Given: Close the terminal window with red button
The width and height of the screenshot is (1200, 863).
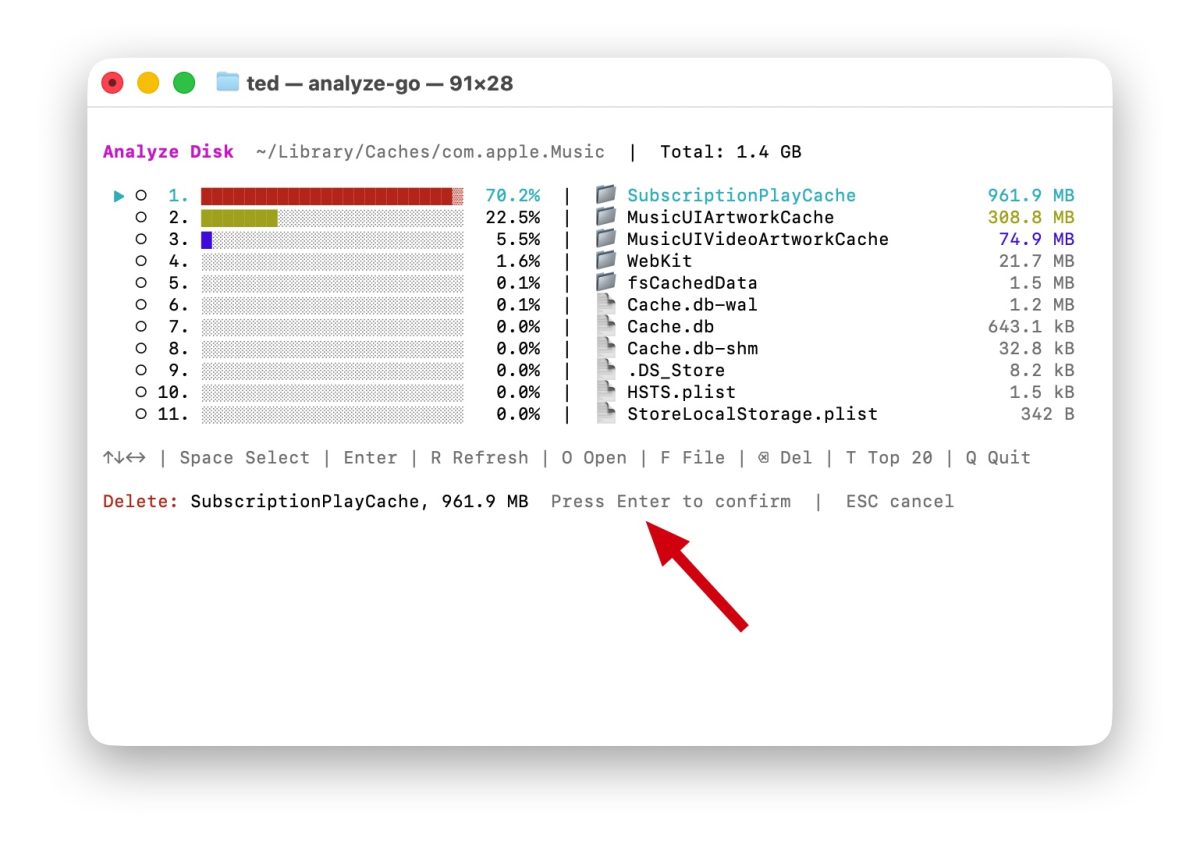Looking at the screenshot, I should [113, 83].
